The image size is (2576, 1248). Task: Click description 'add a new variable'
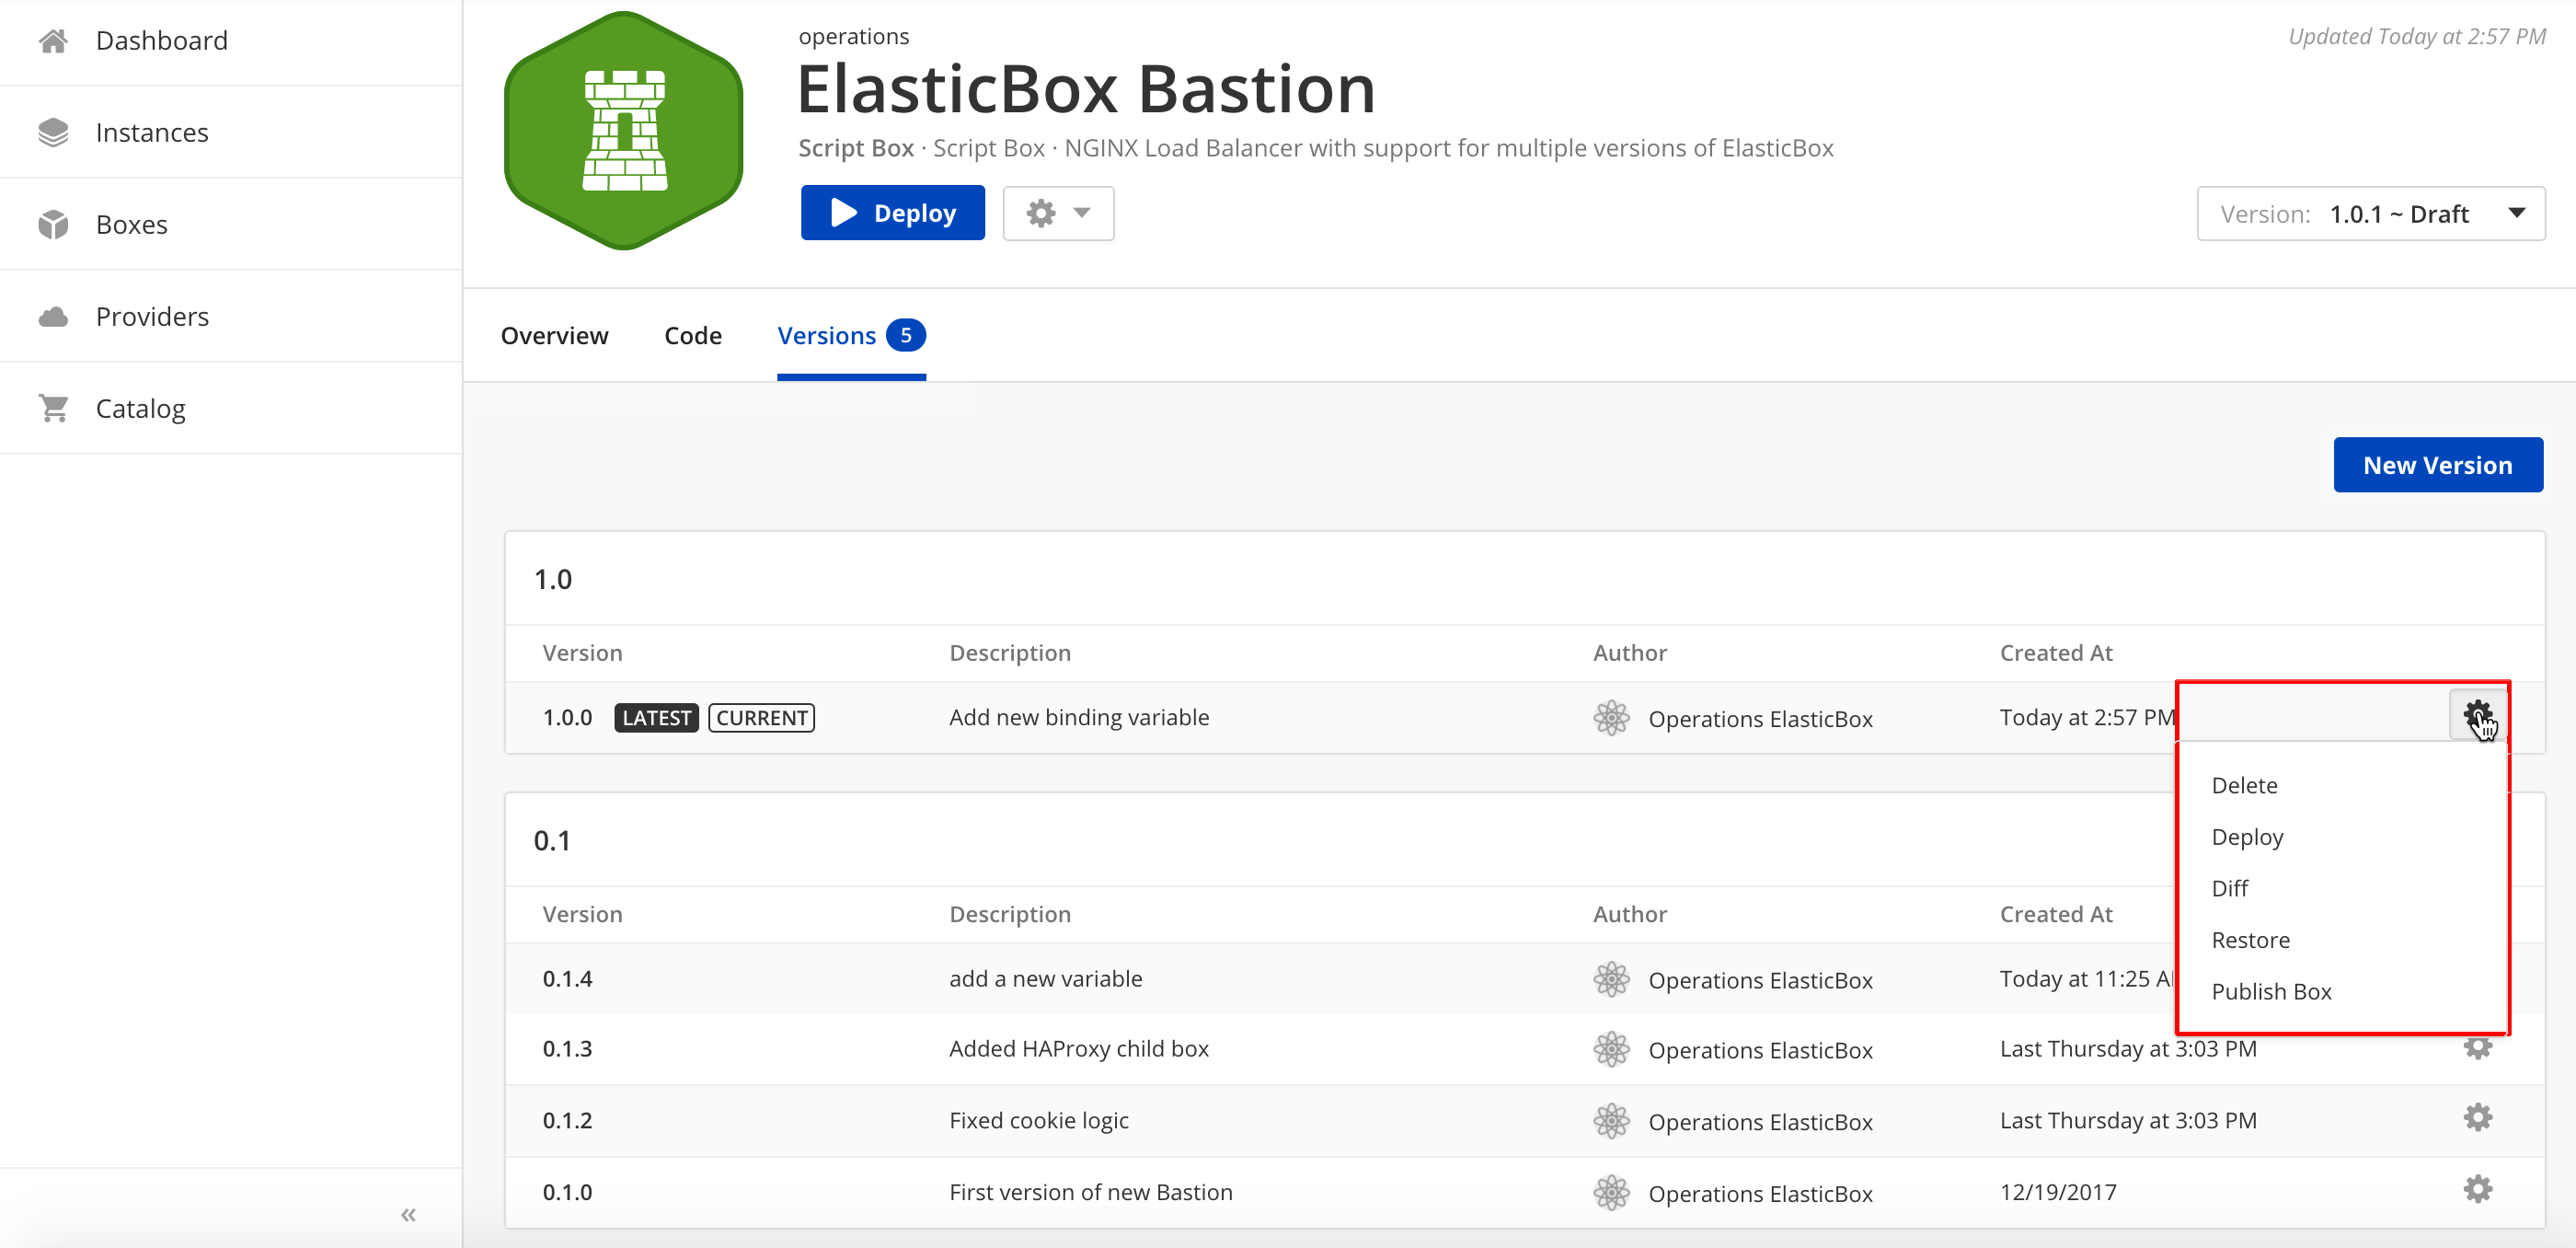(x=1045, y=978)
